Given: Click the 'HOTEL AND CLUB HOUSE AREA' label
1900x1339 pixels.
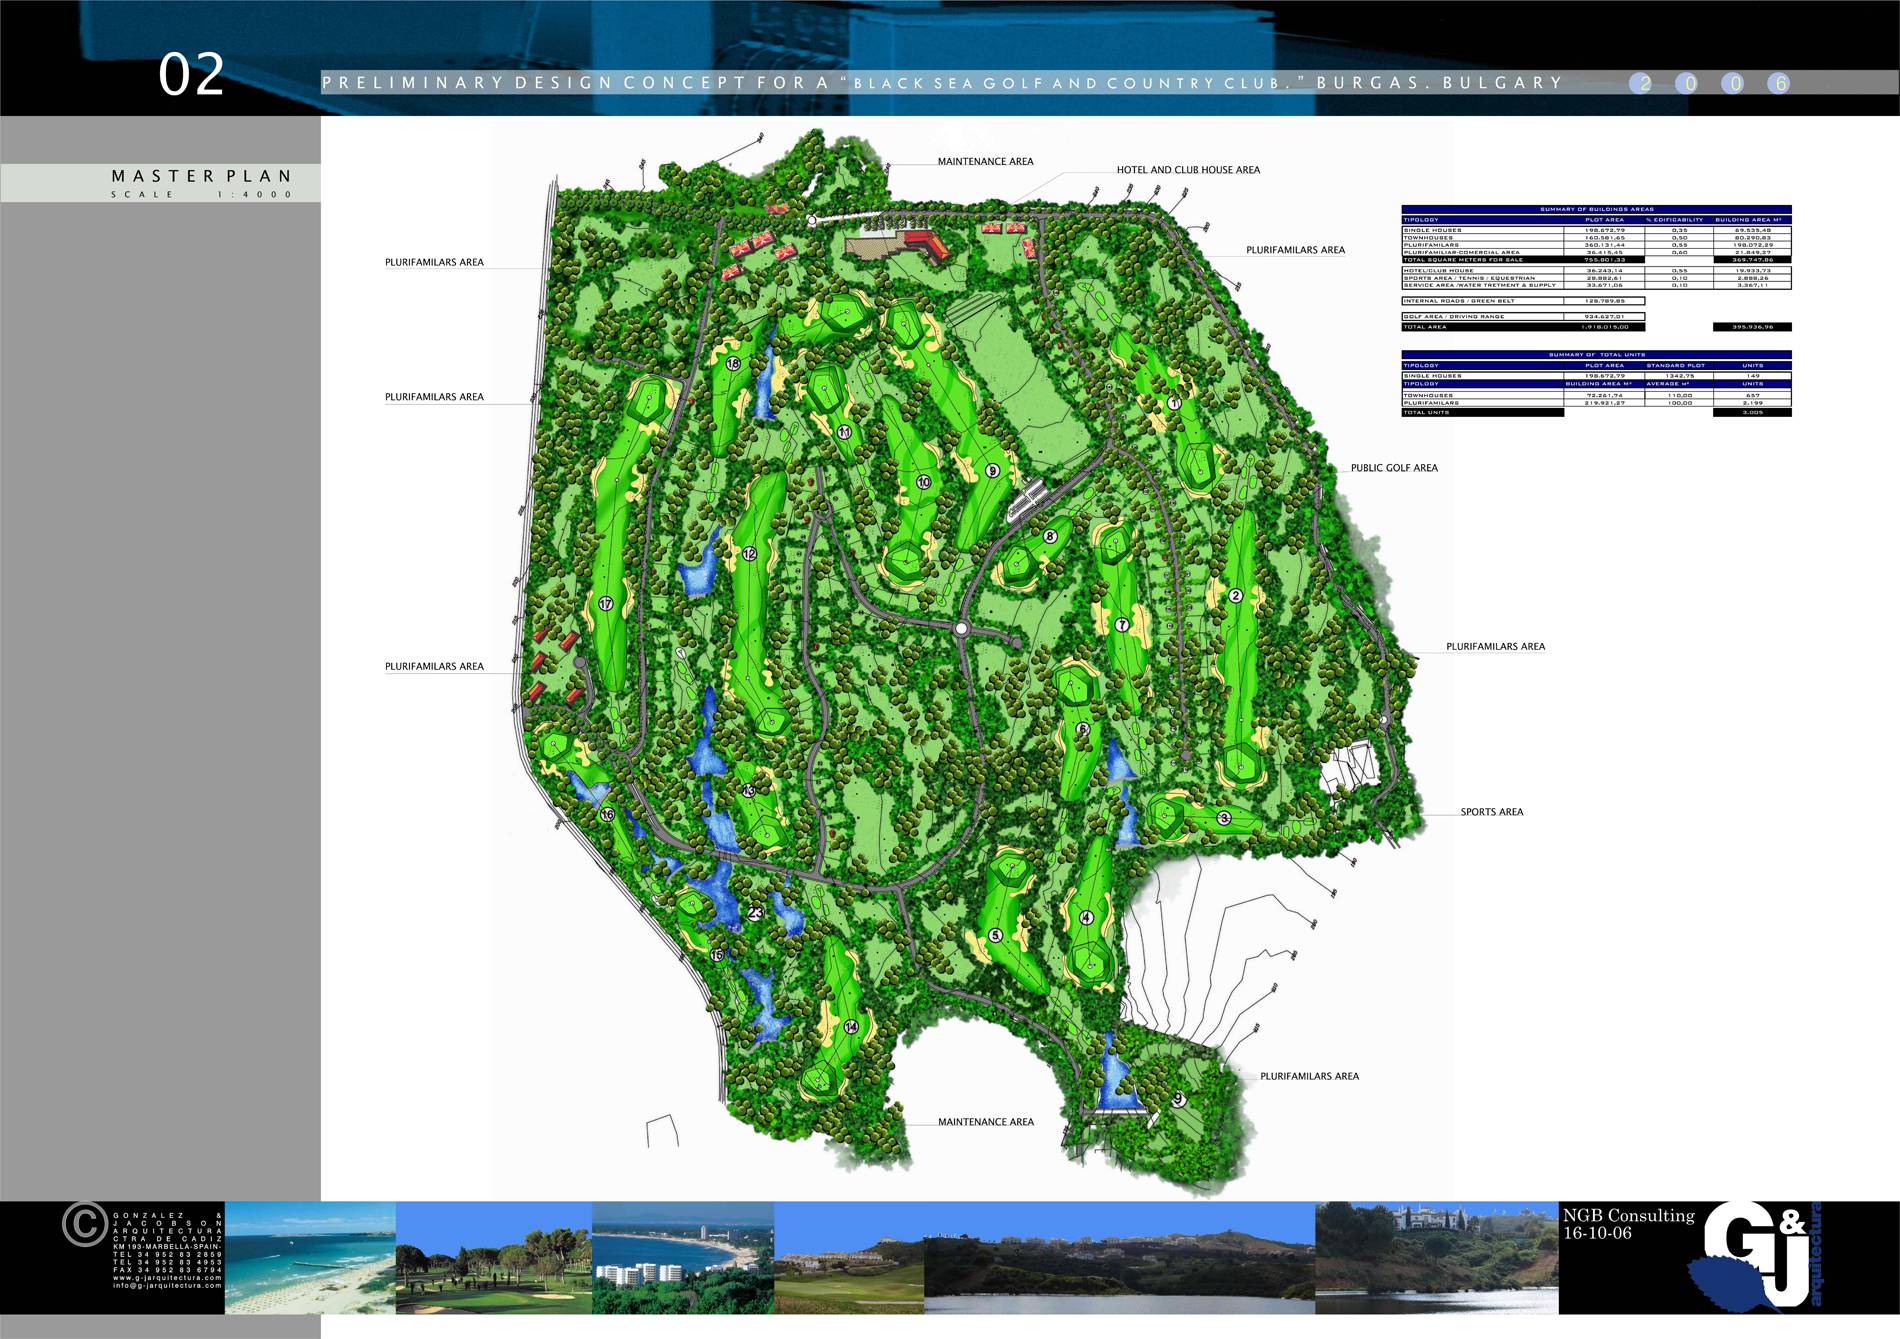Looking at the screenshot, I should (x=1188, y=170).
